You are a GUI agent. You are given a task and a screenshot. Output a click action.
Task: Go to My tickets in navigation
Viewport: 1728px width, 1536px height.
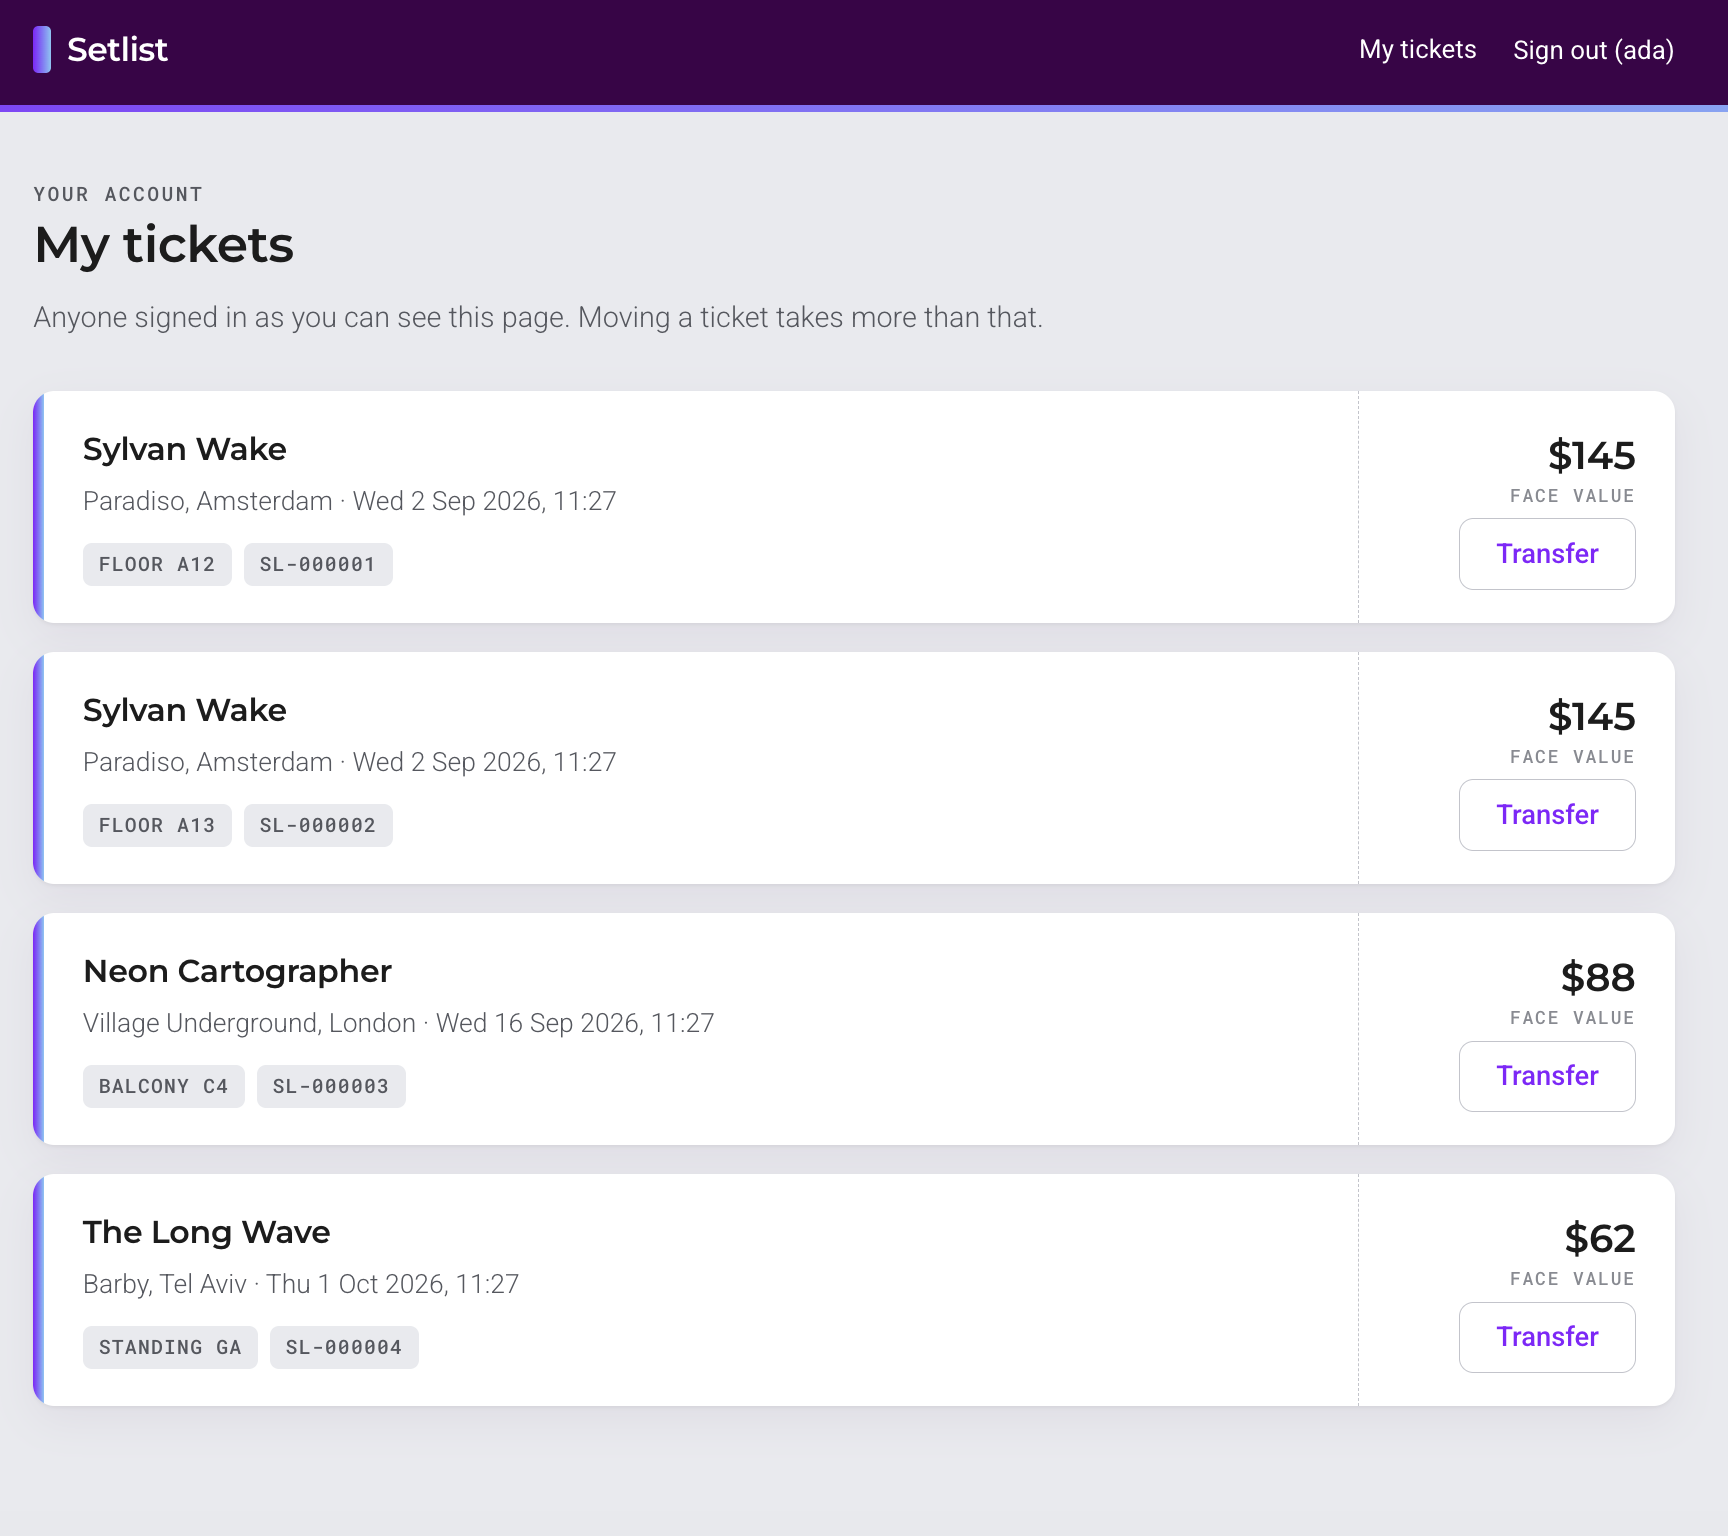1417,50
